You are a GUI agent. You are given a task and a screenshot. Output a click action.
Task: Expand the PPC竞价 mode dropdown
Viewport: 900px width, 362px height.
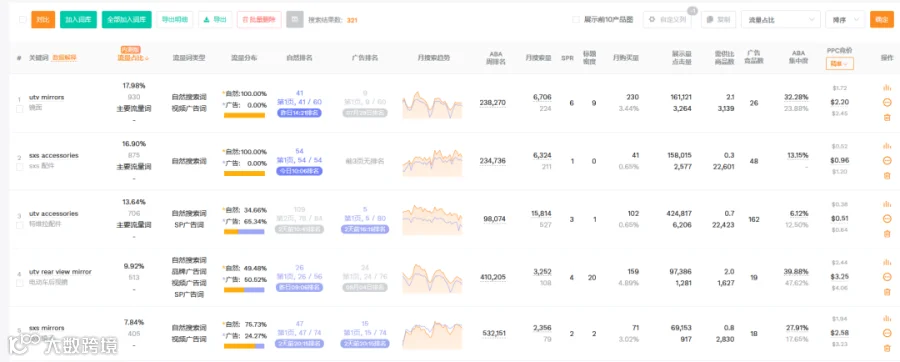[x=840, y=64]
